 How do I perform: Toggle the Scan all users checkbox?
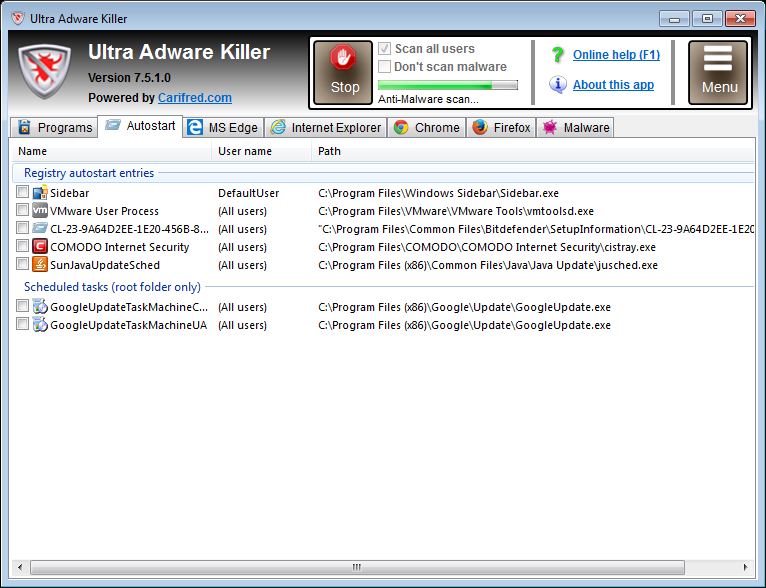(384, 48)
